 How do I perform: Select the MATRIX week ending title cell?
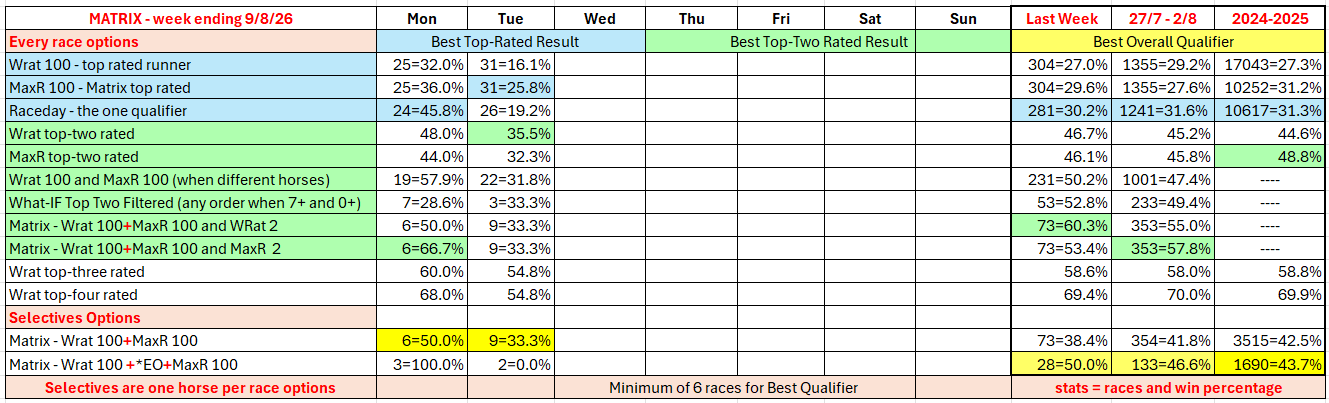[190, 18]
